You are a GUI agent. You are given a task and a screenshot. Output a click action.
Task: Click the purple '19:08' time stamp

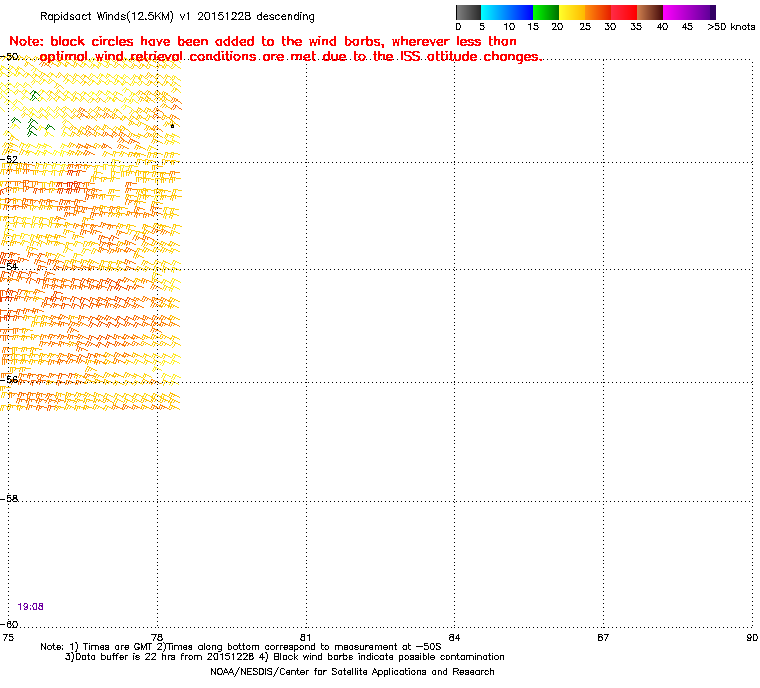click(31, 607)
